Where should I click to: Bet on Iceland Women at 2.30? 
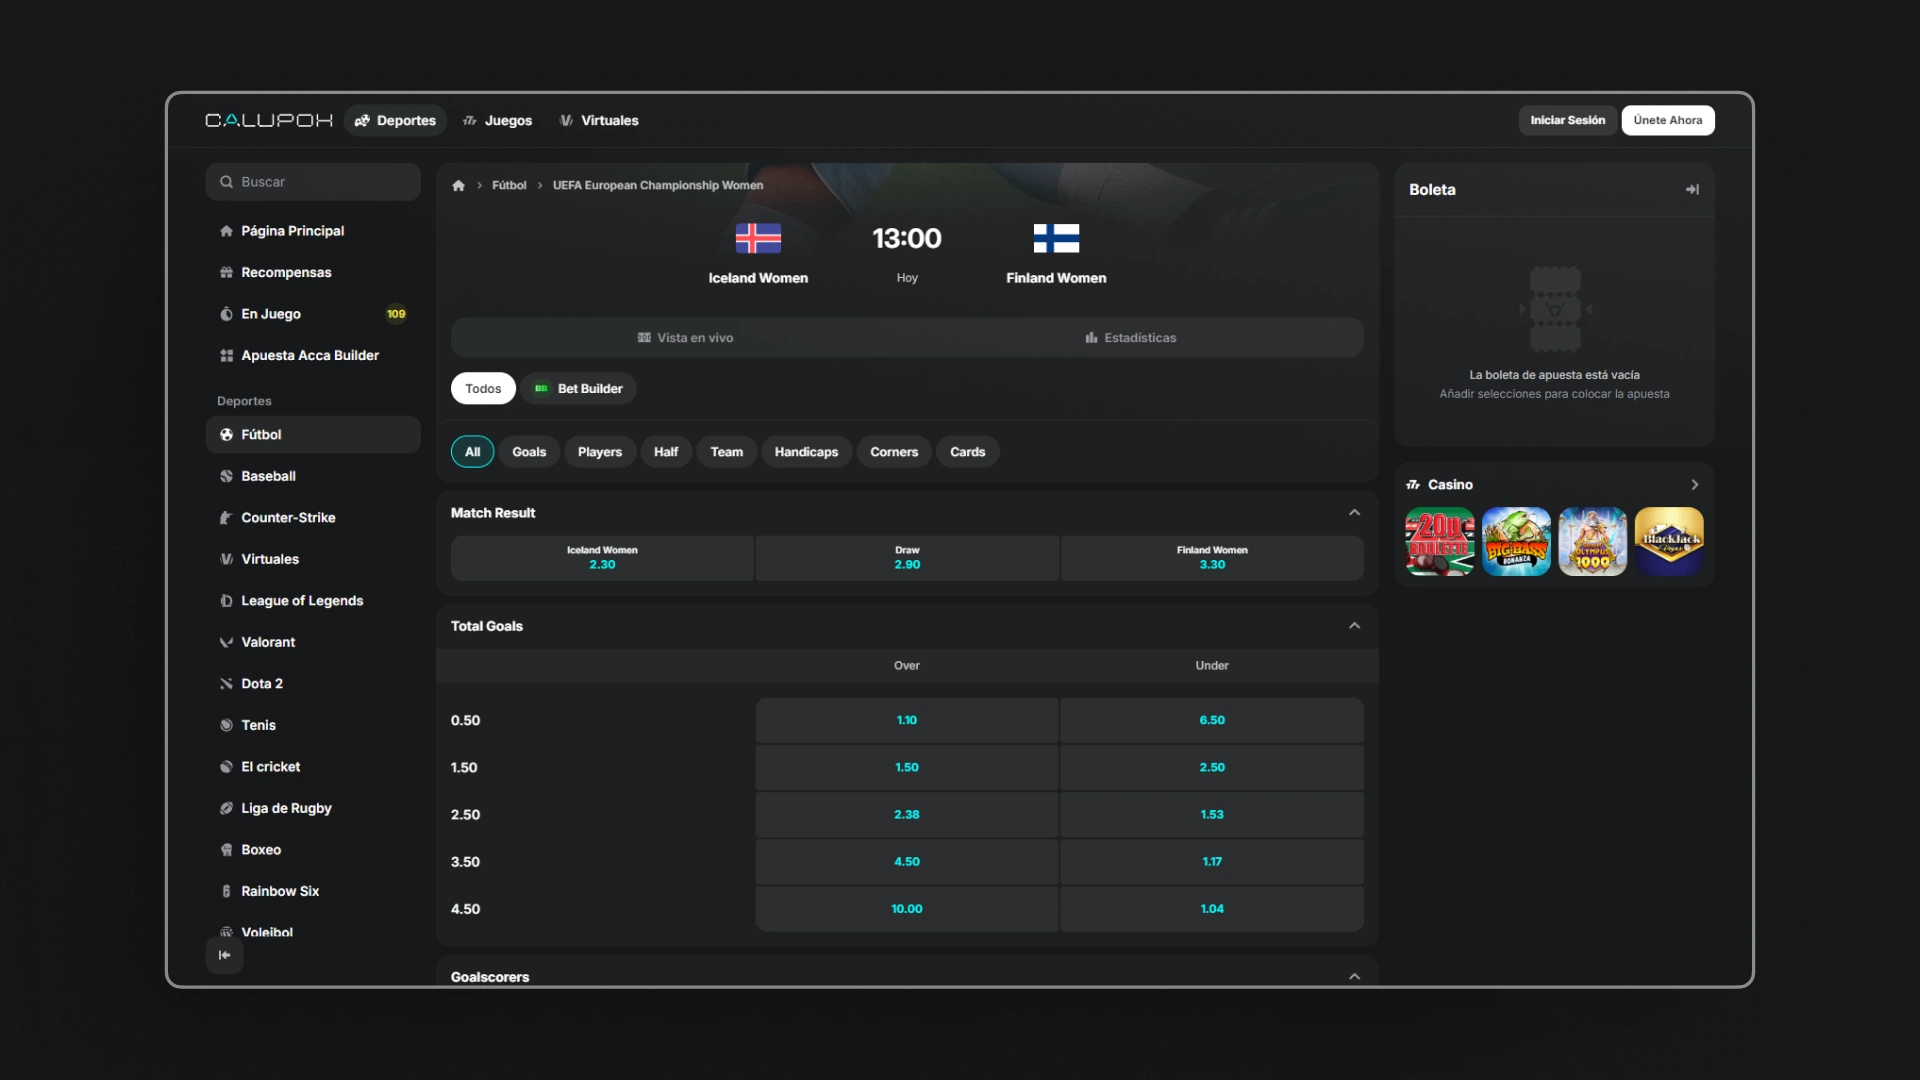[x=602, y=558]
